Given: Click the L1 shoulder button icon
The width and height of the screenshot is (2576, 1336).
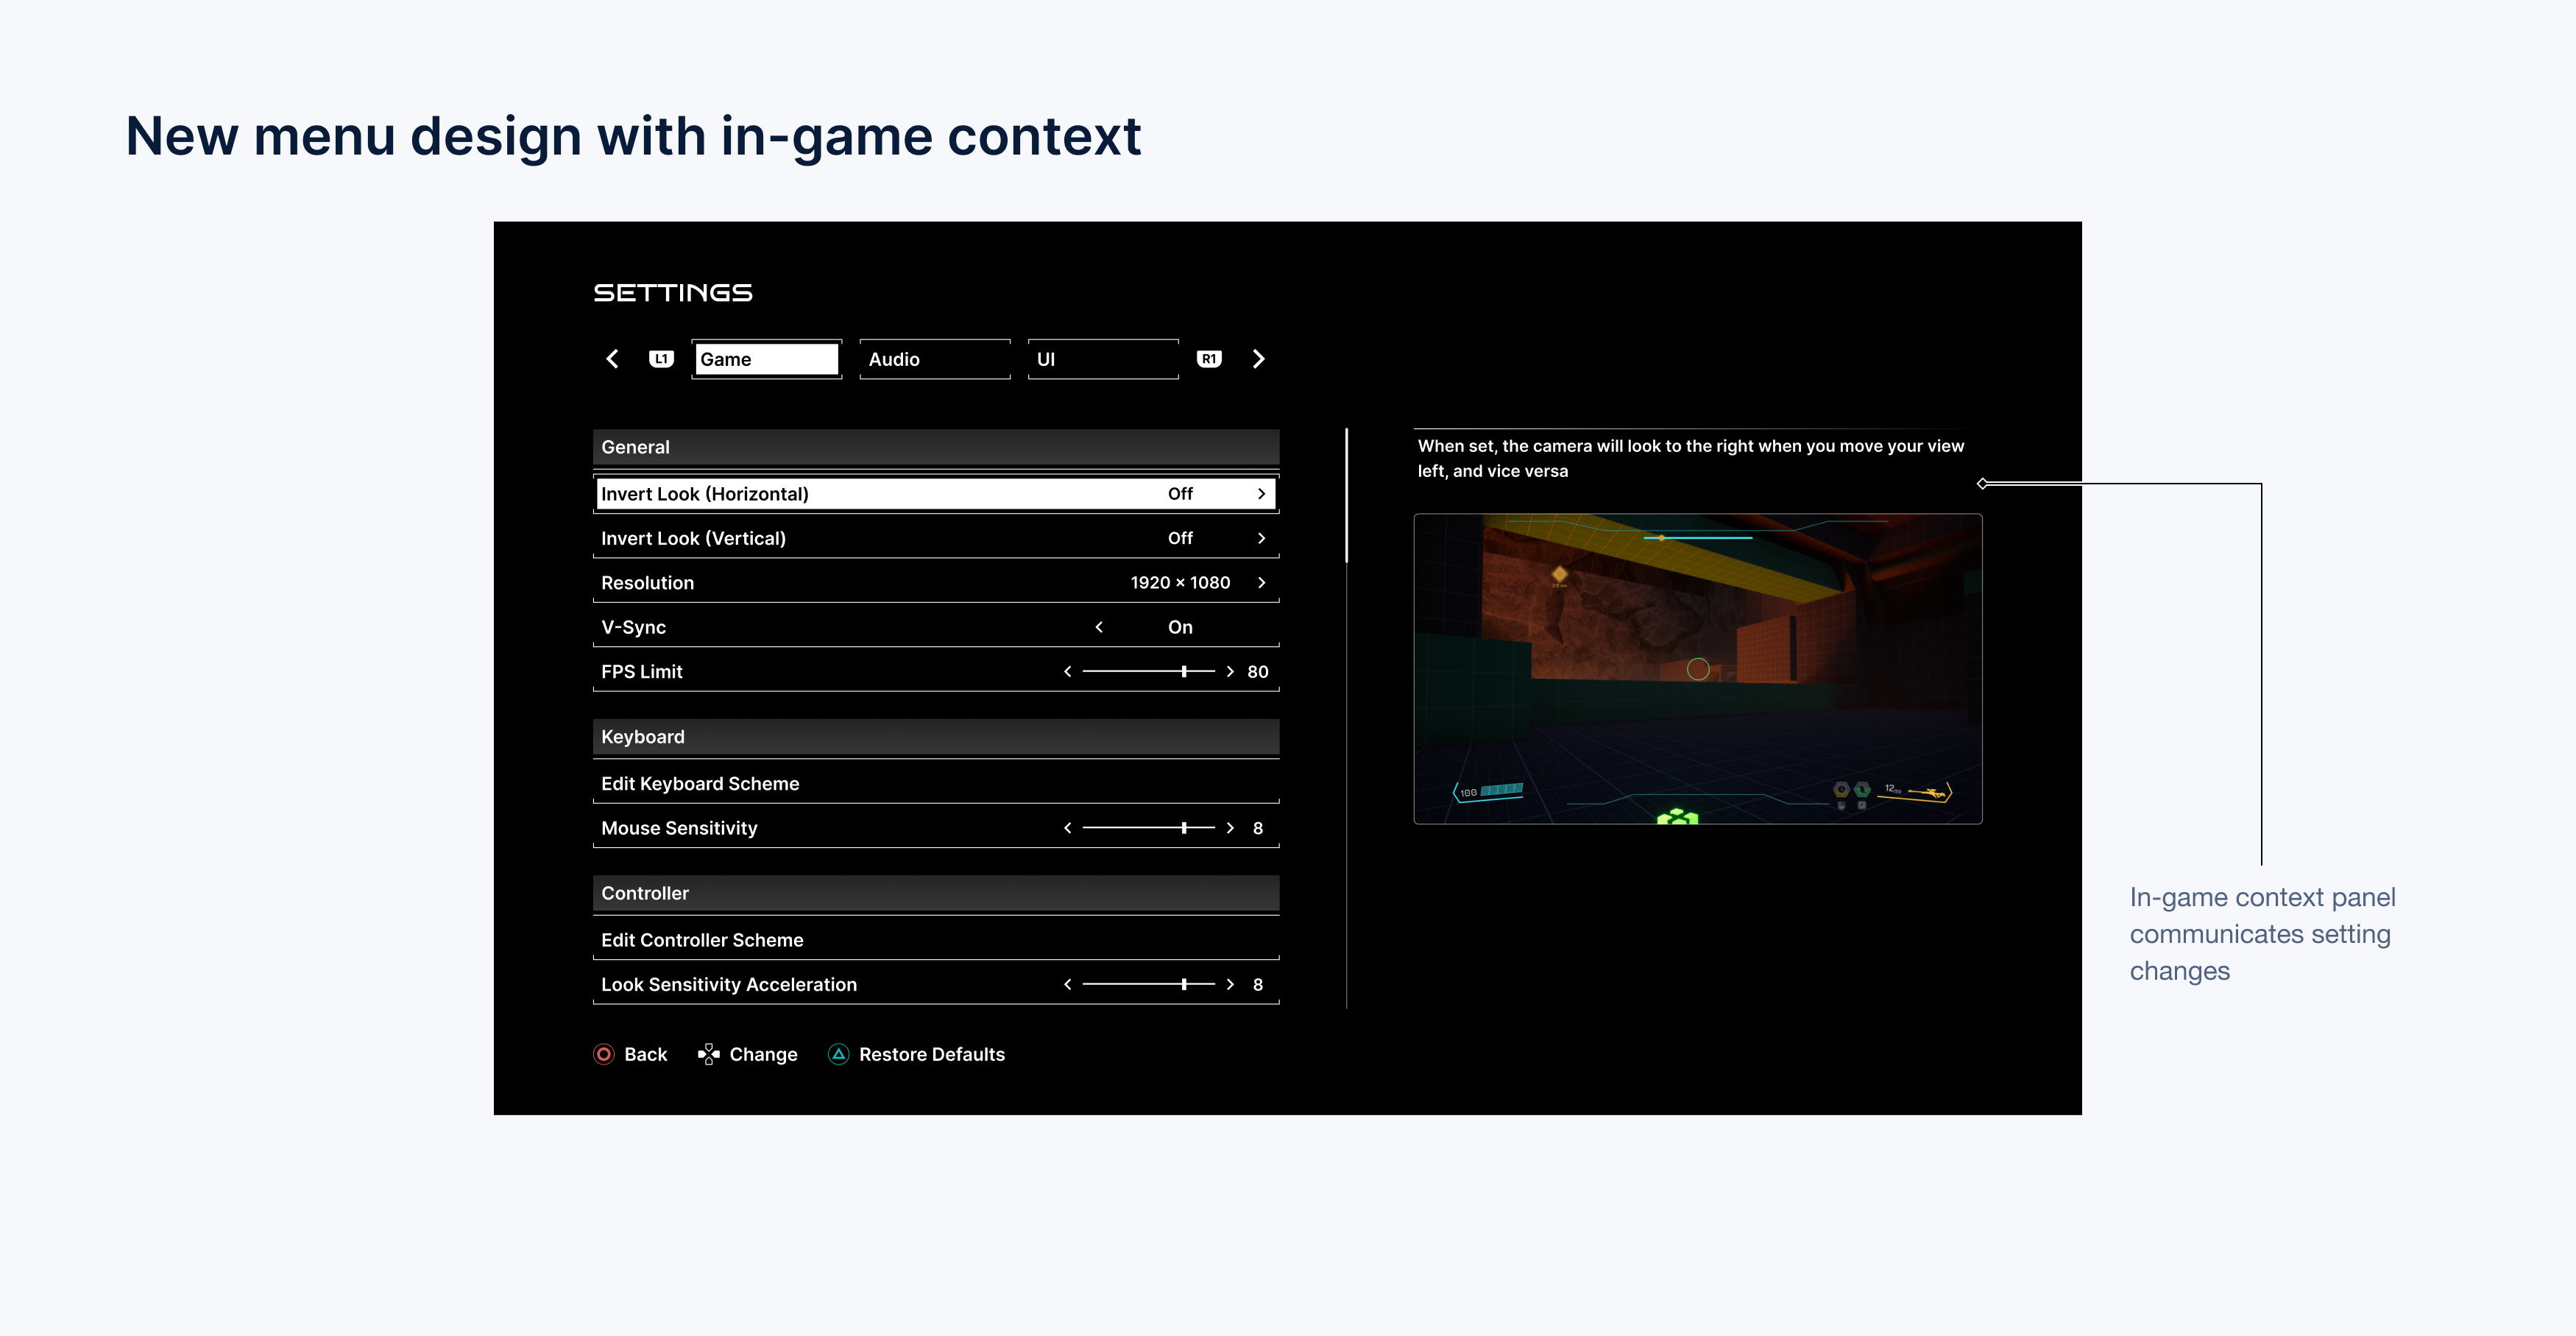Looking at the screenshot, I should pyautogui.click(x=661, y=359).
